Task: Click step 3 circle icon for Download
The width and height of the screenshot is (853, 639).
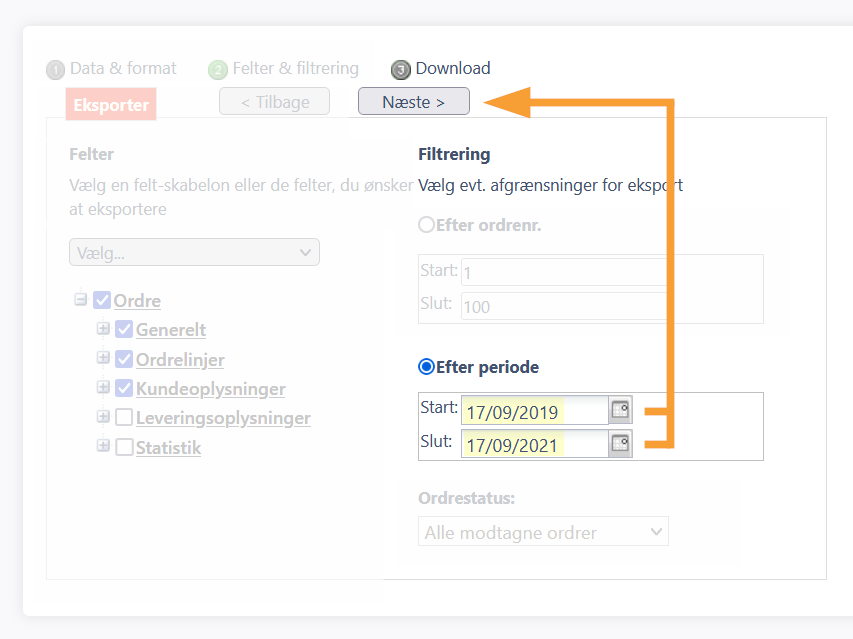Action: [x=400, y=70]
